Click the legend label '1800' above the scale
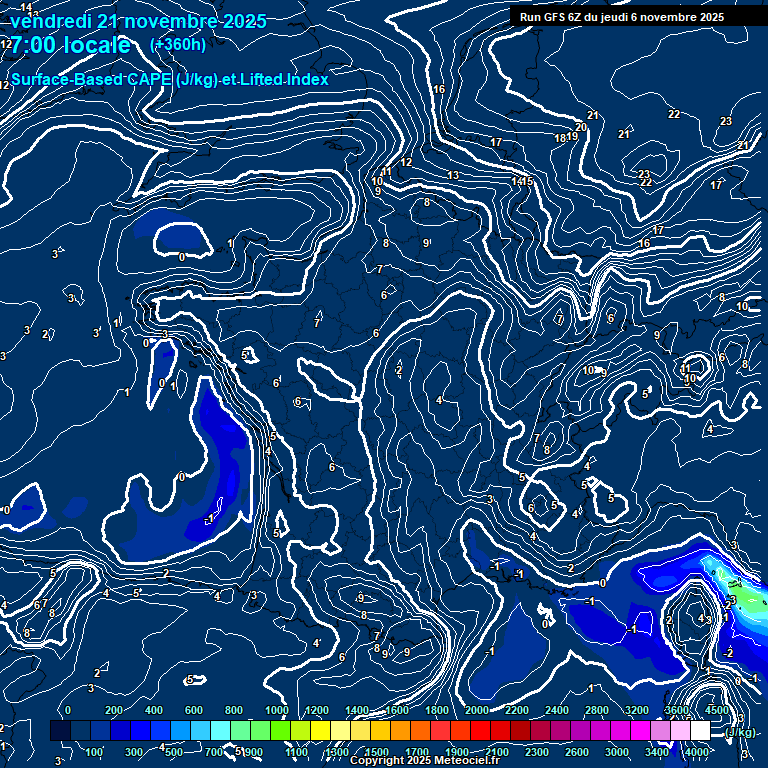This screenshot has height=768, width=768. (x=437, y=710)
